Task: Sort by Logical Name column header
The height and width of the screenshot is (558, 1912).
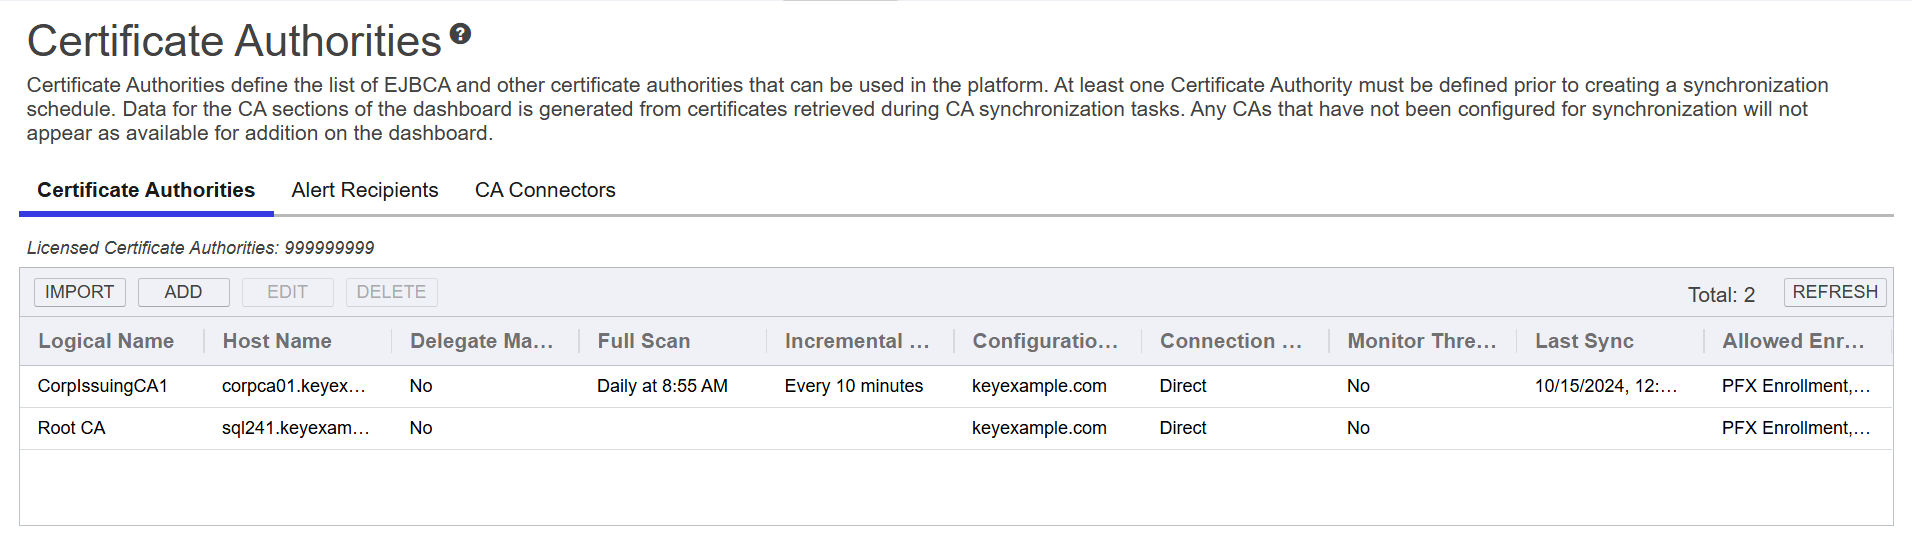Action: point(106,341)
